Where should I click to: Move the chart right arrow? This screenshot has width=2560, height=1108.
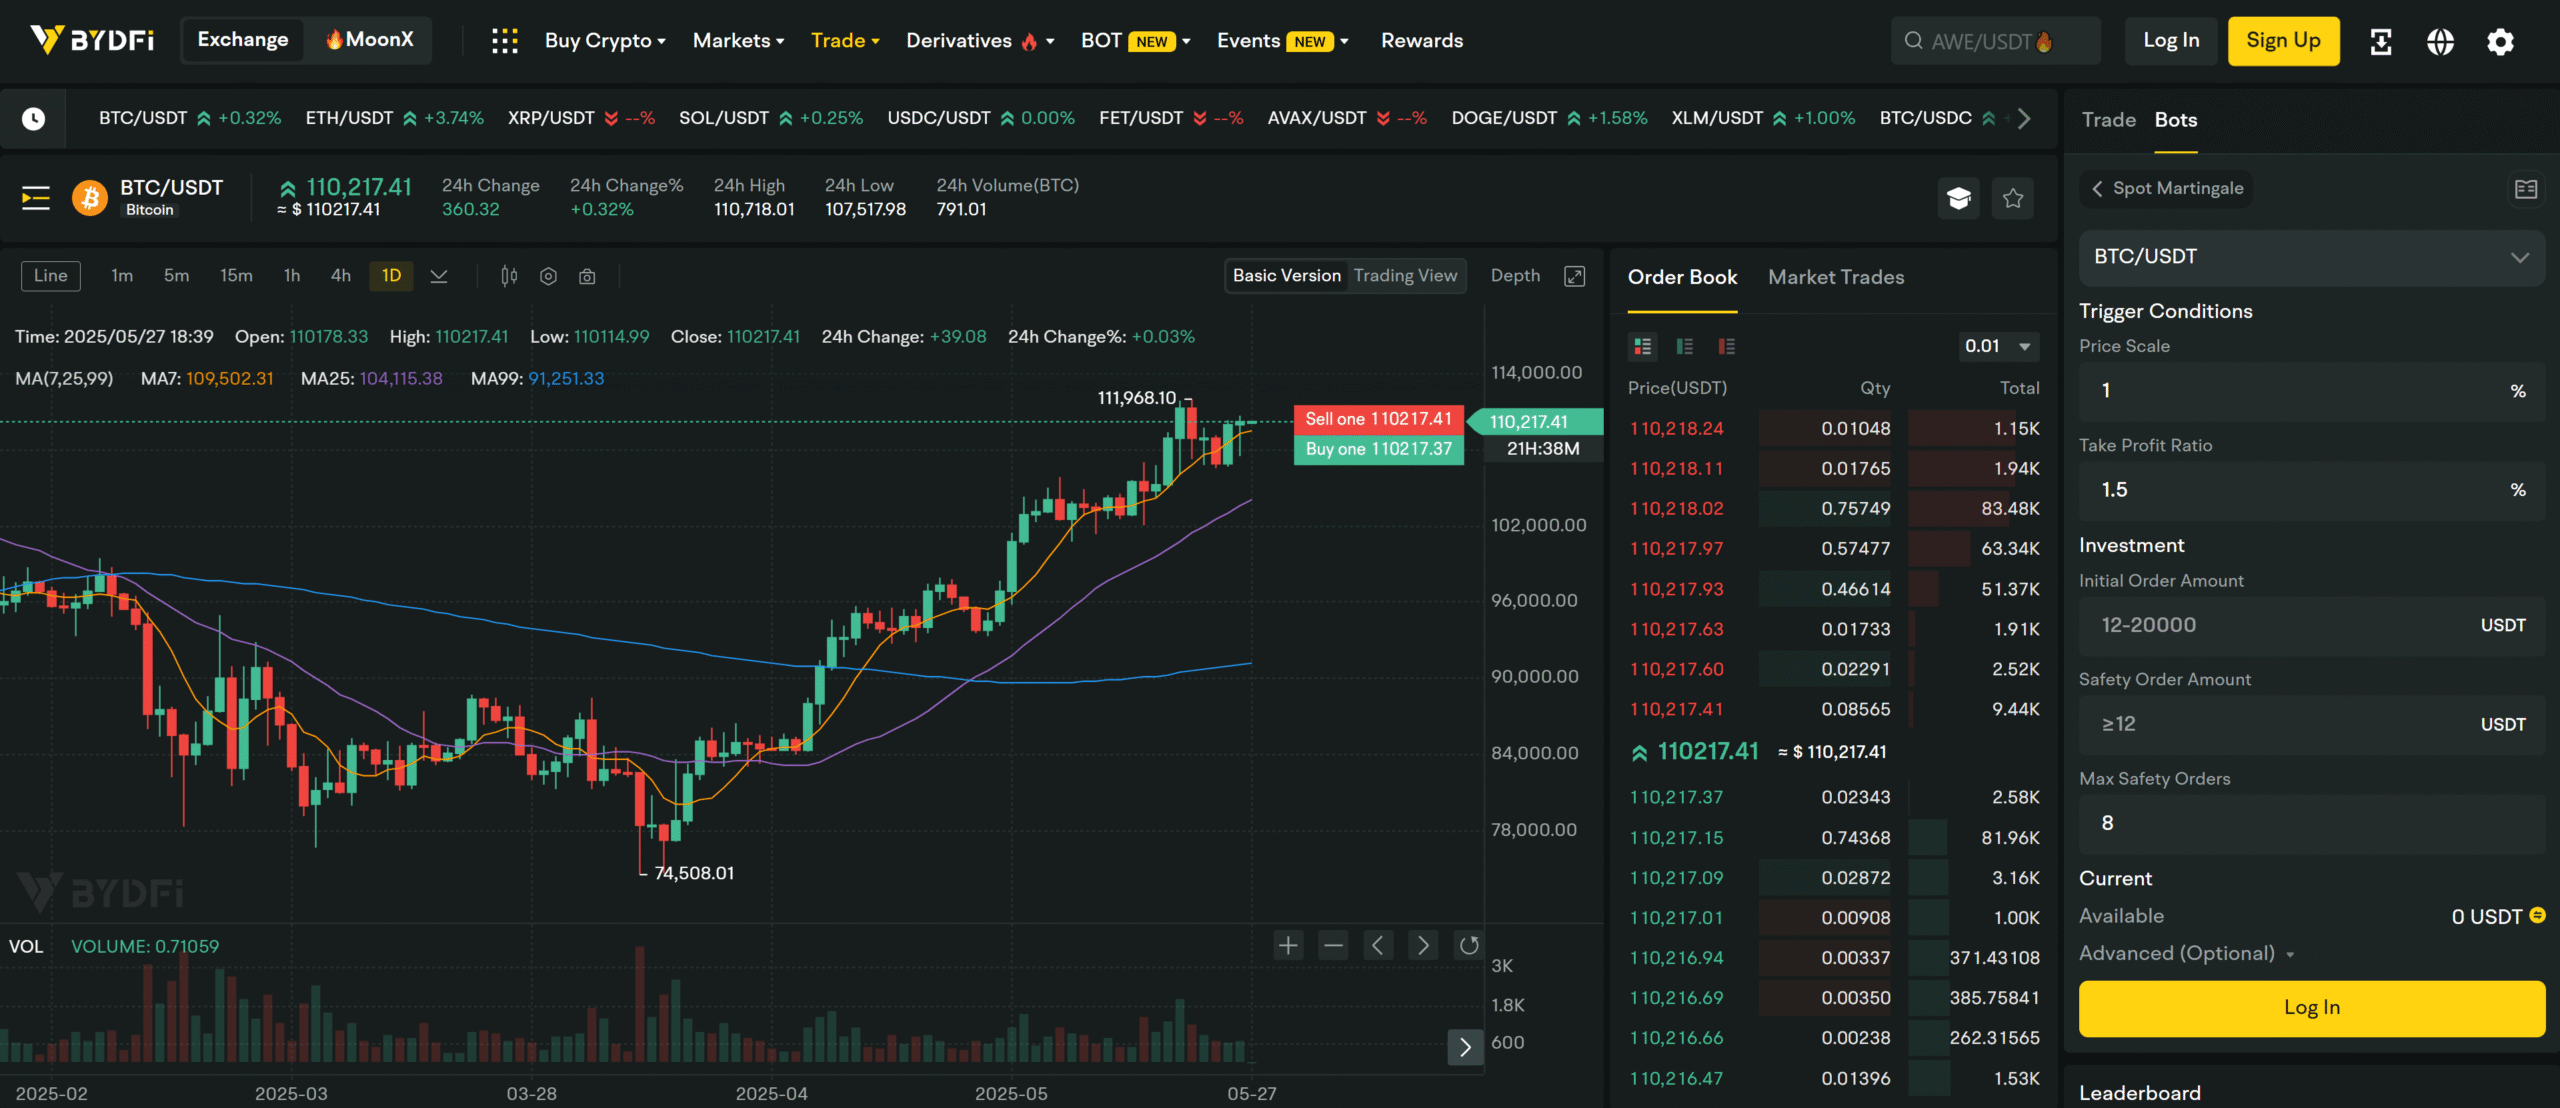click(x=1423, y=945)
